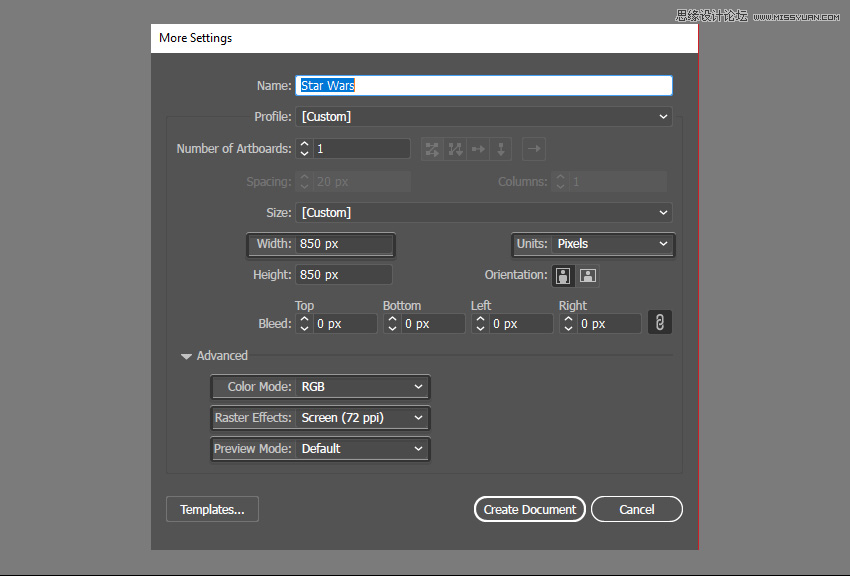Select the Grid by Row artboard arrangement icon

432,149
